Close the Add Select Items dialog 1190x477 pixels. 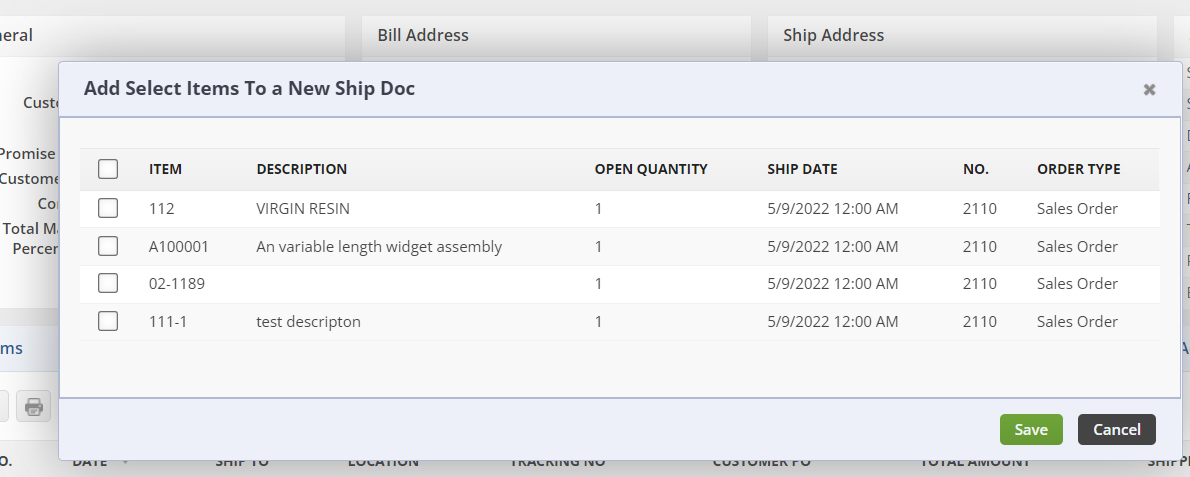(x=1149, y=90)
